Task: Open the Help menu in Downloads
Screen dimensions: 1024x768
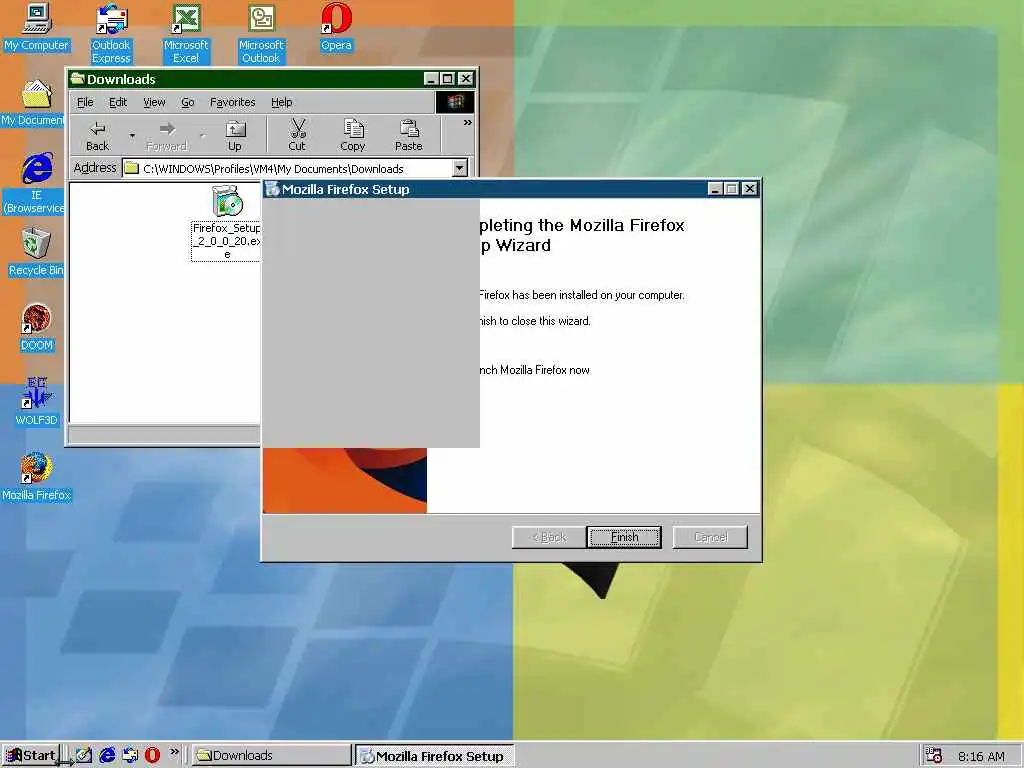Action: tap(281, 103)
